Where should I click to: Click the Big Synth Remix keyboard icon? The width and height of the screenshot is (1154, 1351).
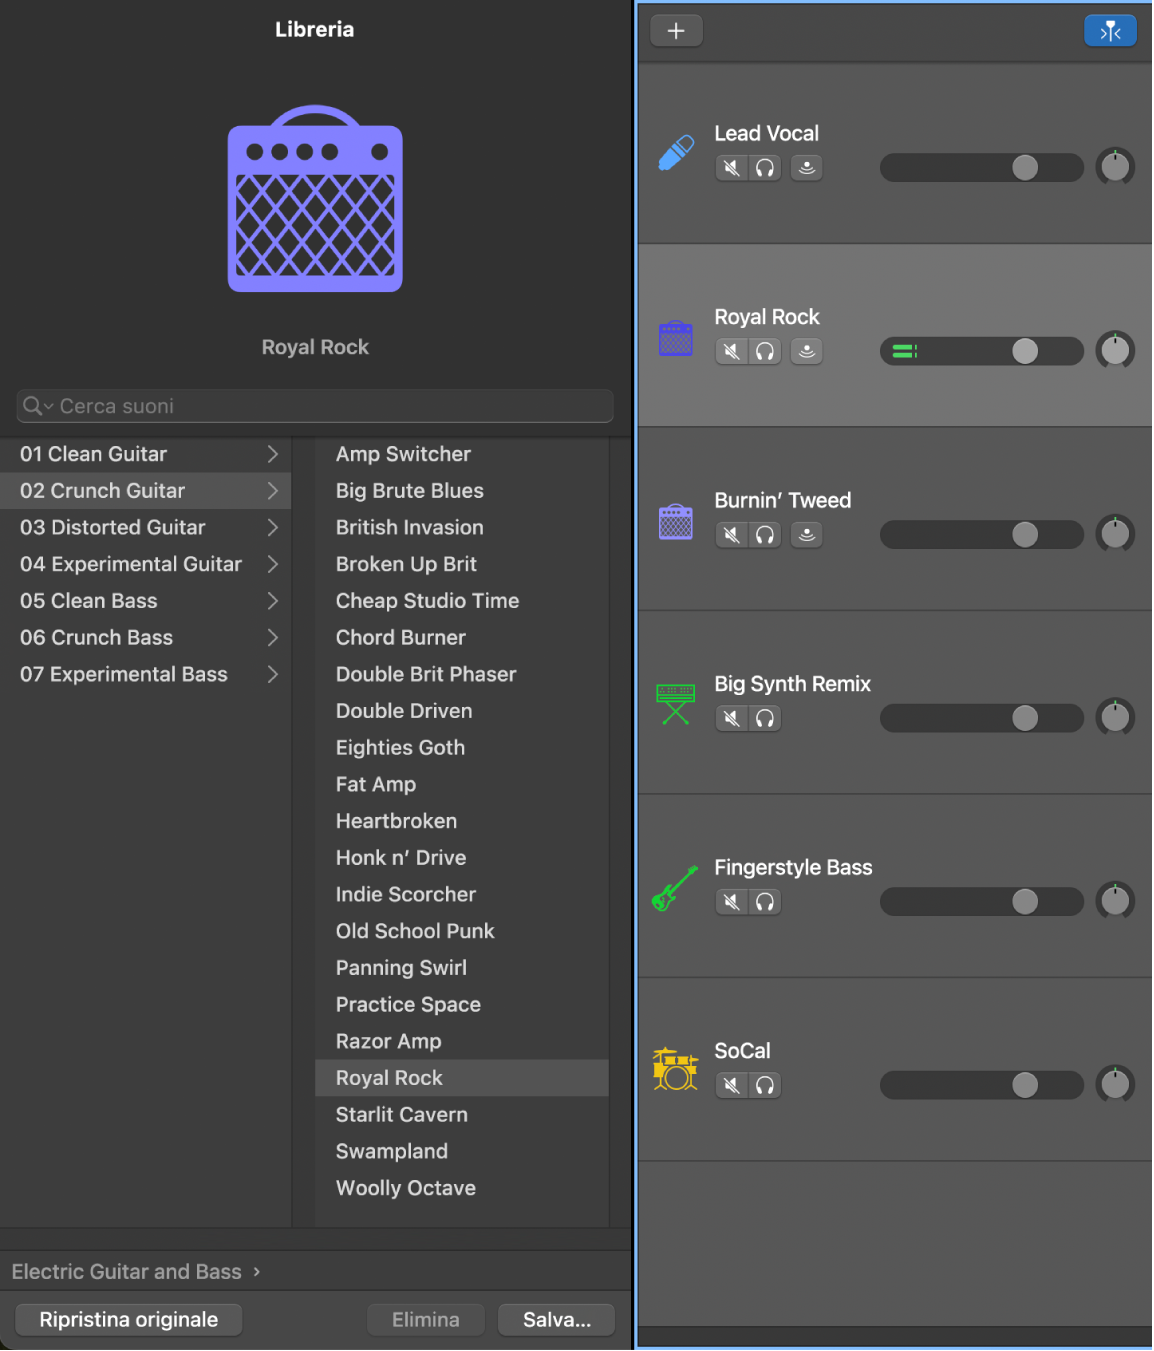(676, 703)
